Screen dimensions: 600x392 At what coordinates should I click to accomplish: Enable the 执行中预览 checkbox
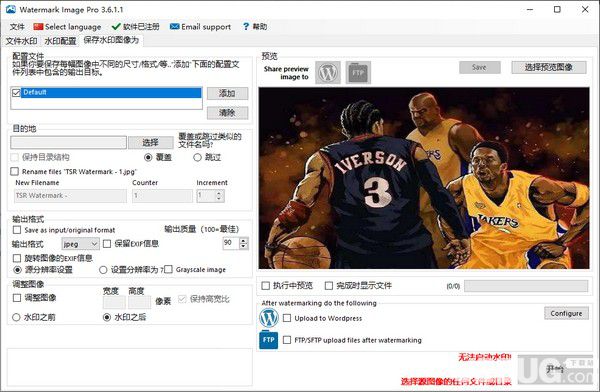pos(266,286)
